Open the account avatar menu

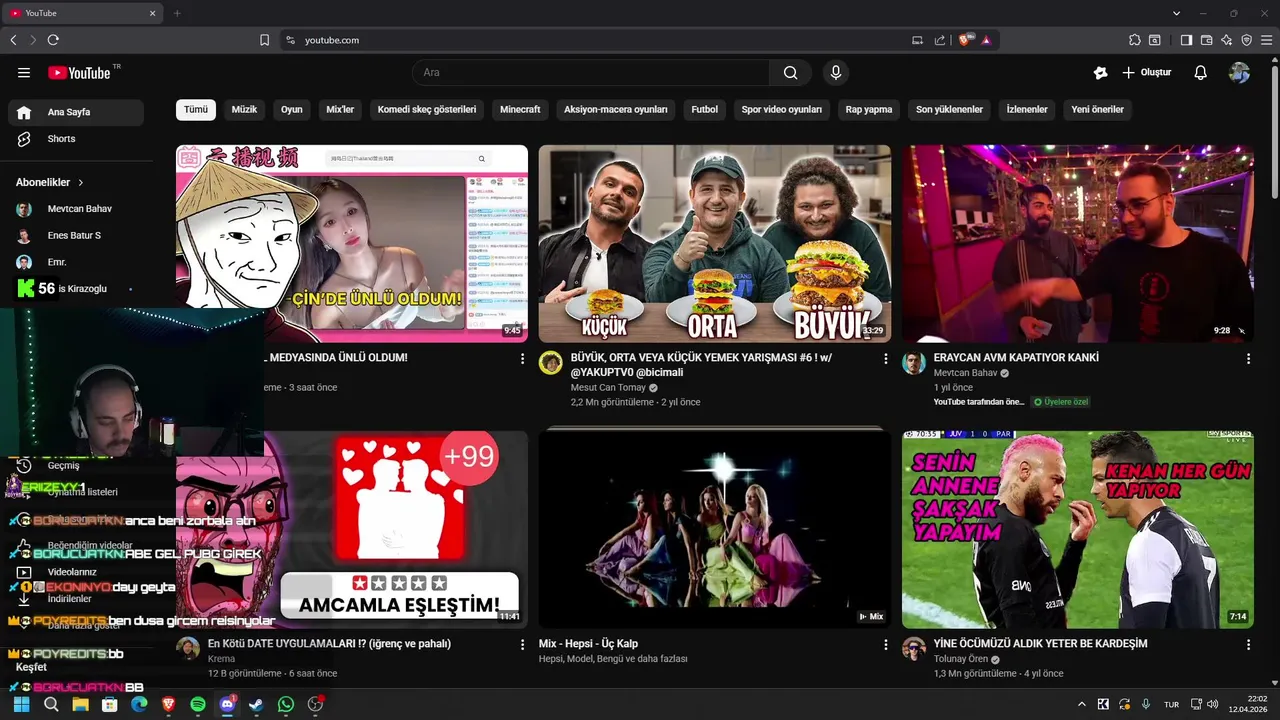coord(1239,72)
